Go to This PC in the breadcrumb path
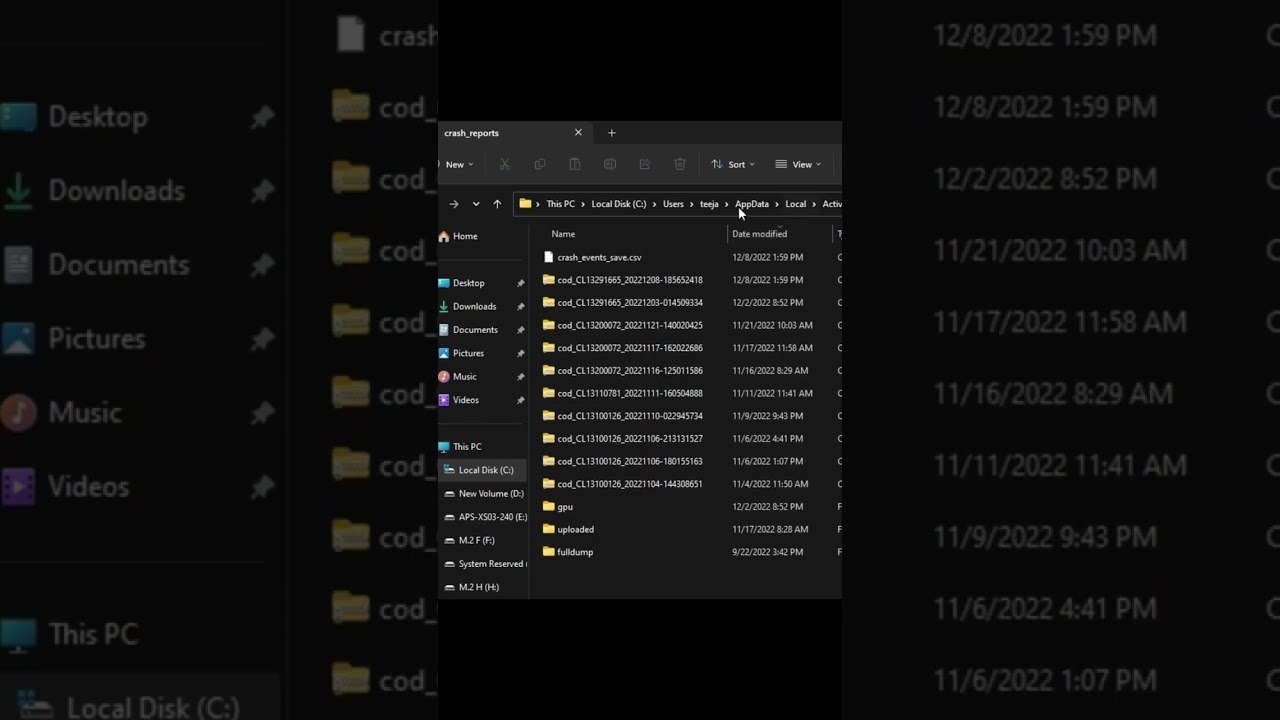Viewport: 1280px width, 720px height. 560,204
